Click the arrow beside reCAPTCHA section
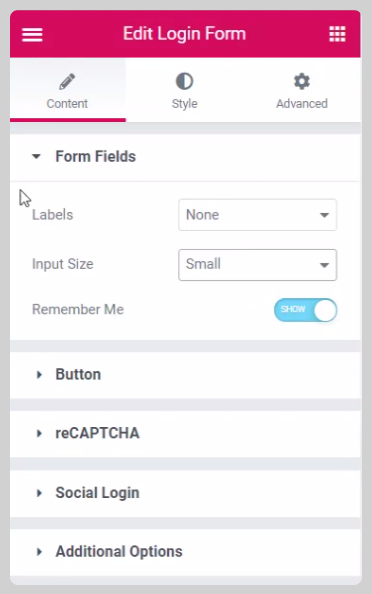372x594 pixels. [39, 433]
